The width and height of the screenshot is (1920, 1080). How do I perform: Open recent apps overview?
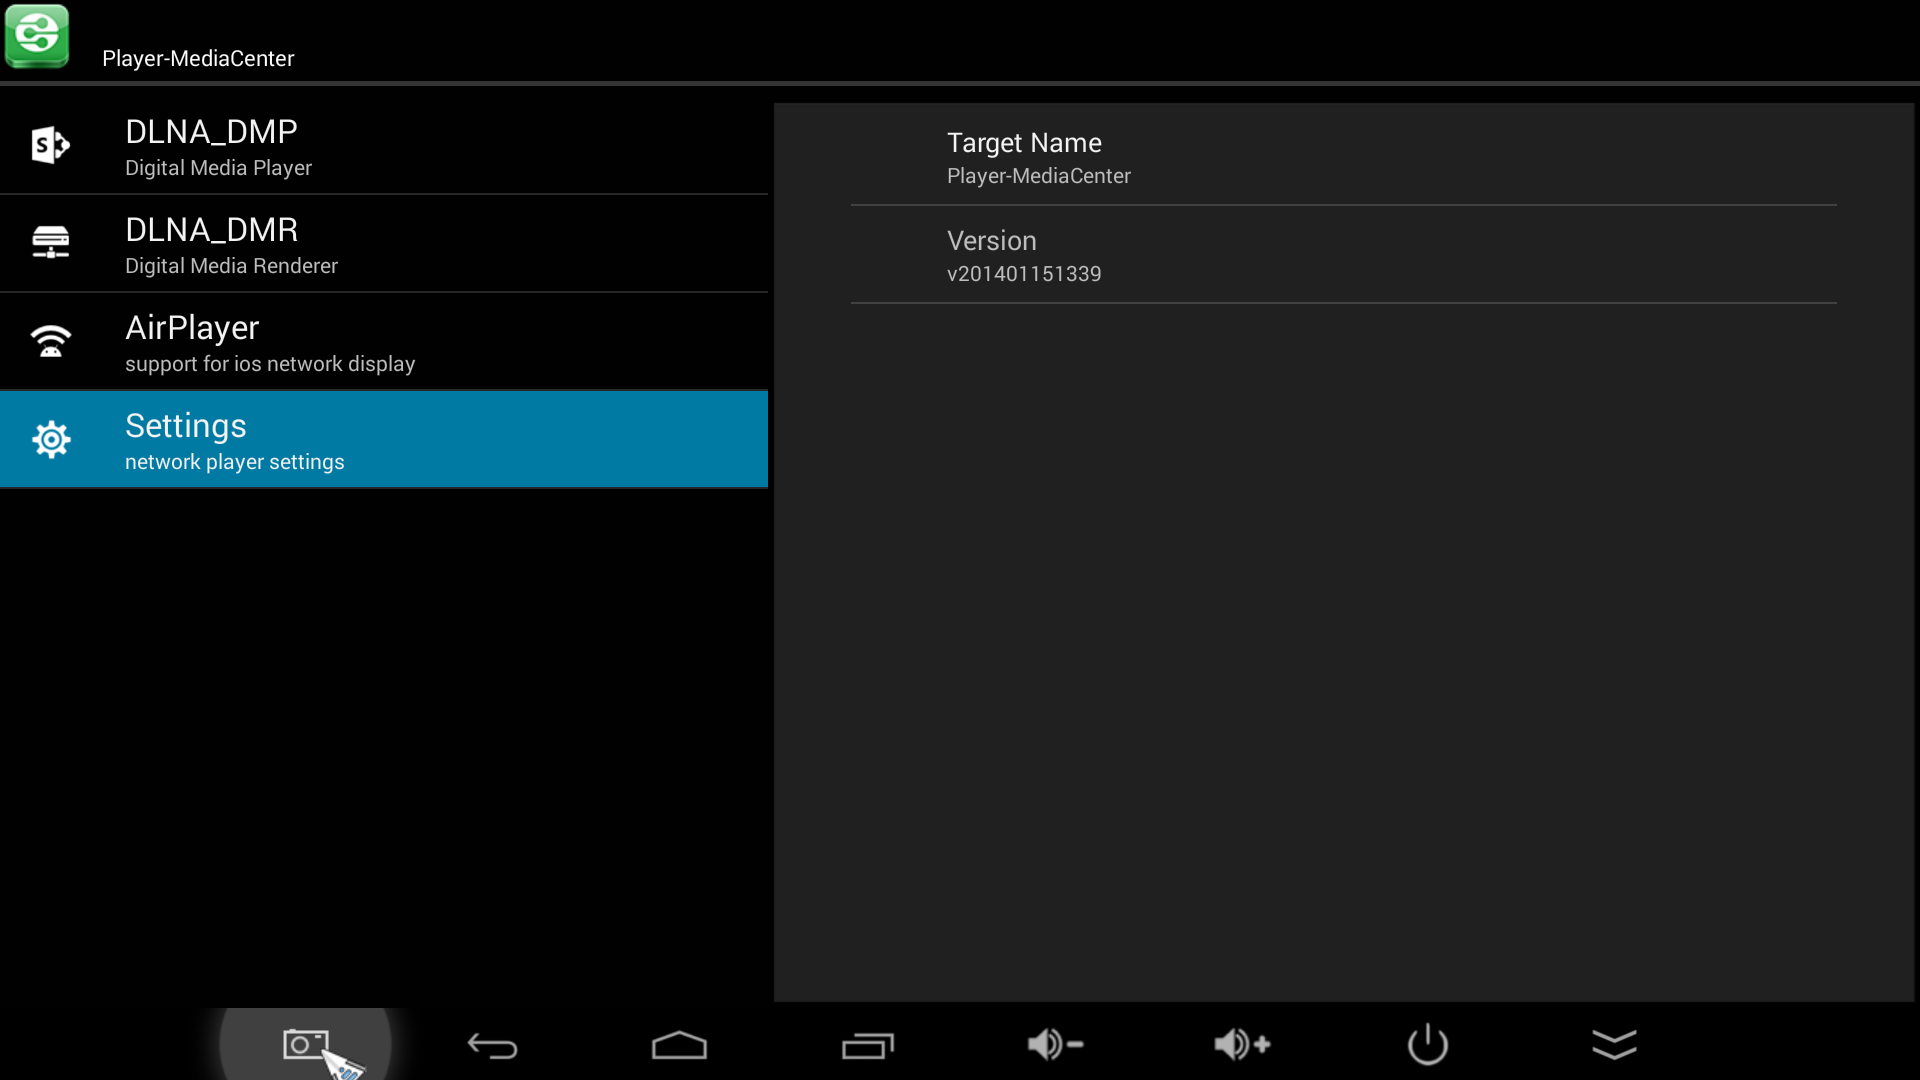click(868, 1044)
